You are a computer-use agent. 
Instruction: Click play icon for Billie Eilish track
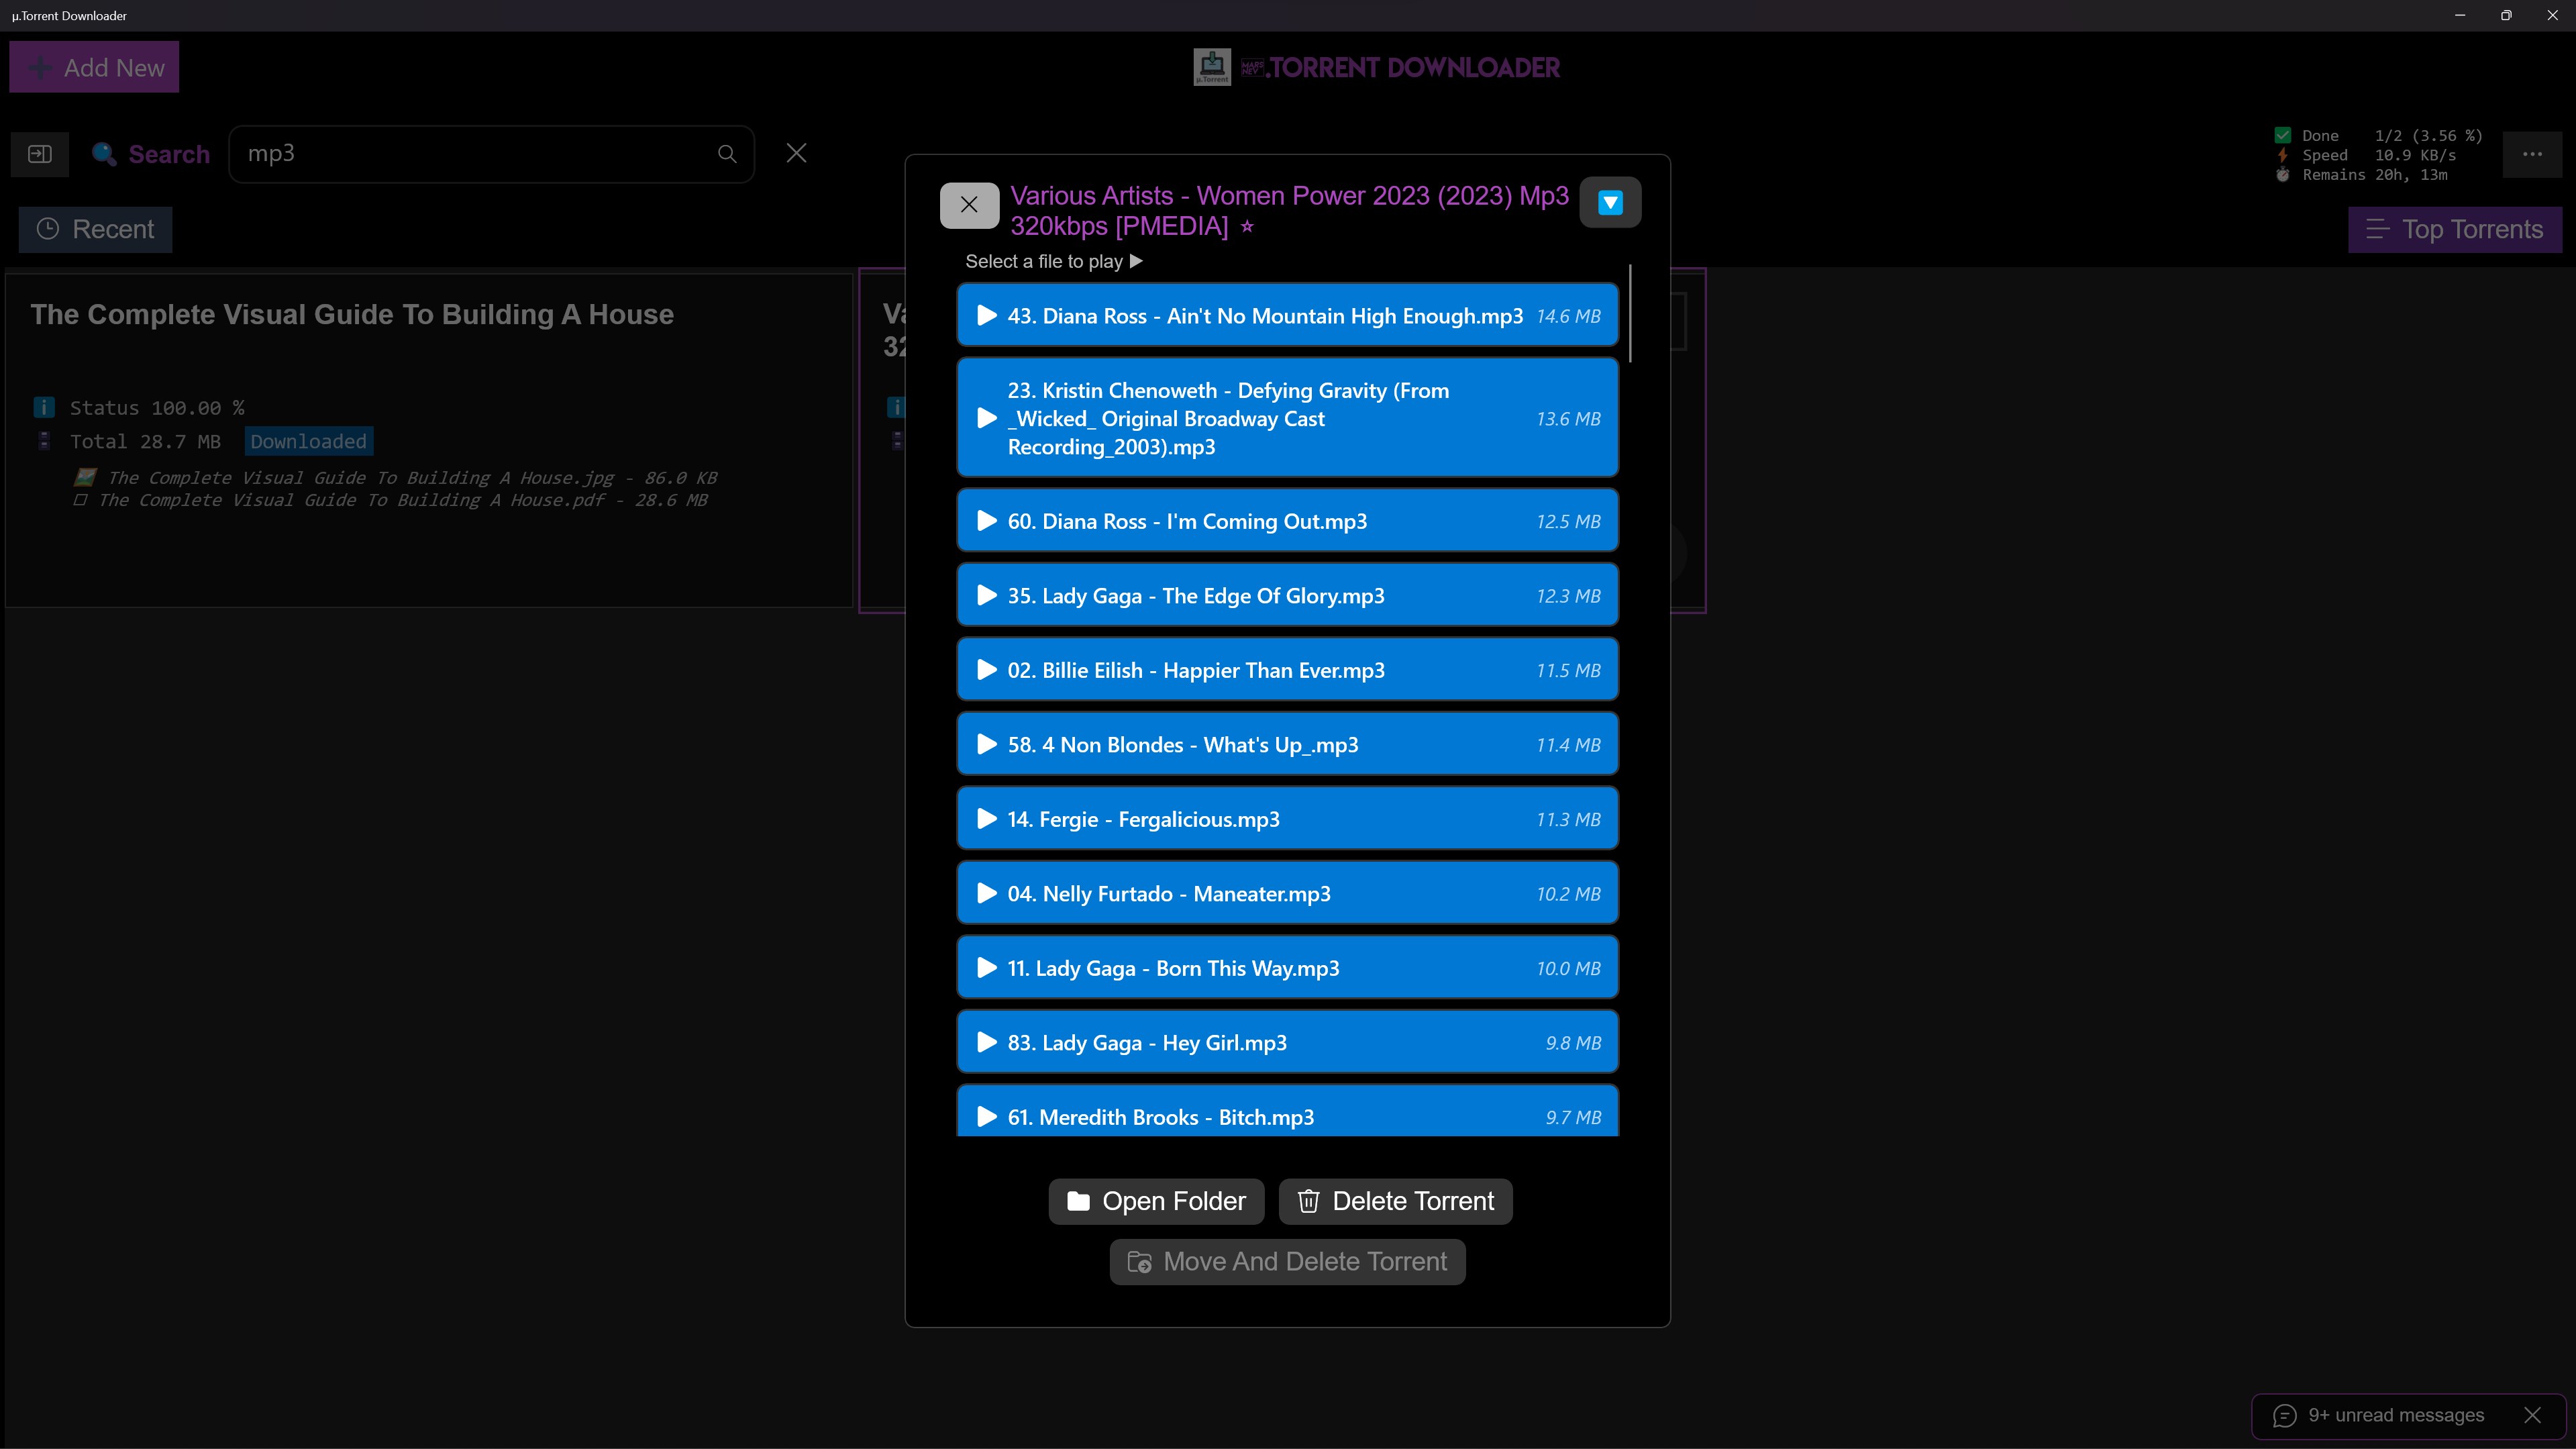(x=986, y=670)
